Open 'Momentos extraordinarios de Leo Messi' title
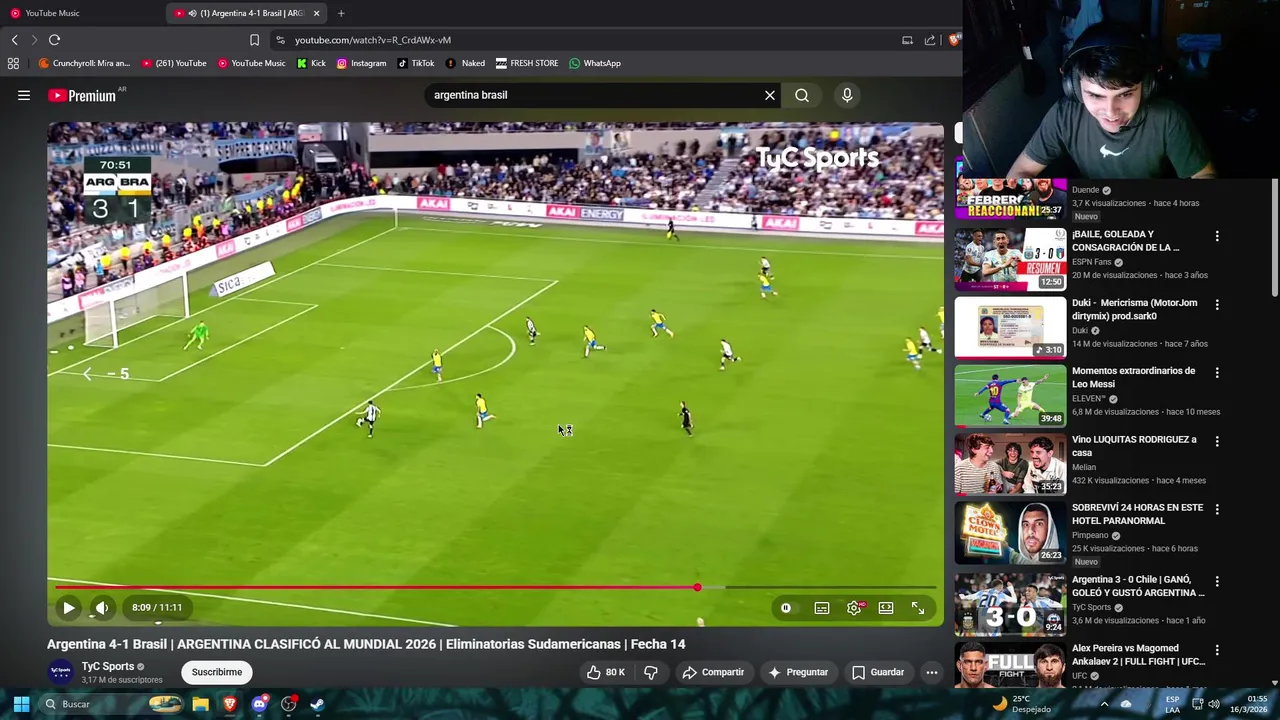 (x=1133, y=377)
